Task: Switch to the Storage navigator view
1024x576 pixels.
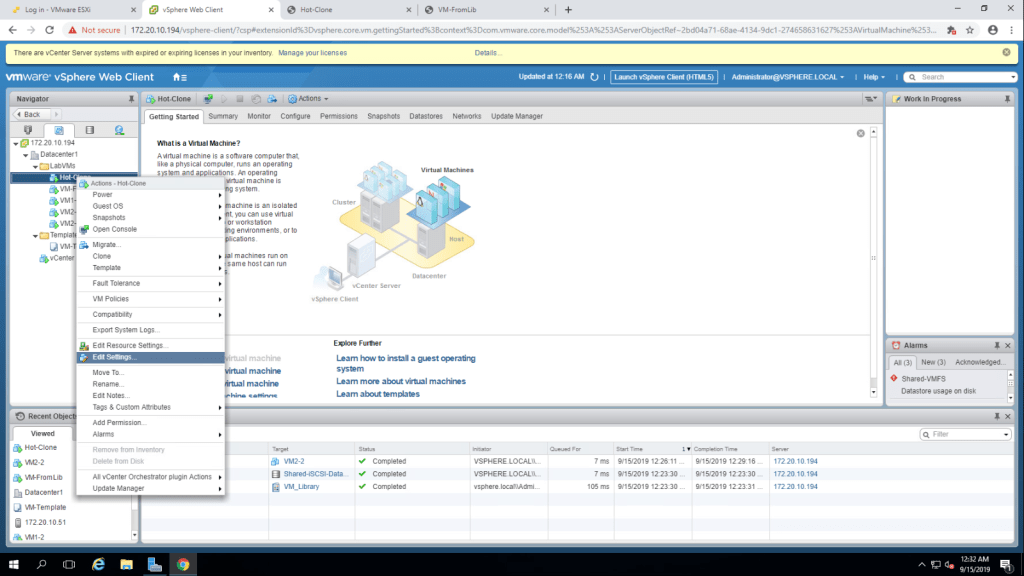Action: click(89, 130)
